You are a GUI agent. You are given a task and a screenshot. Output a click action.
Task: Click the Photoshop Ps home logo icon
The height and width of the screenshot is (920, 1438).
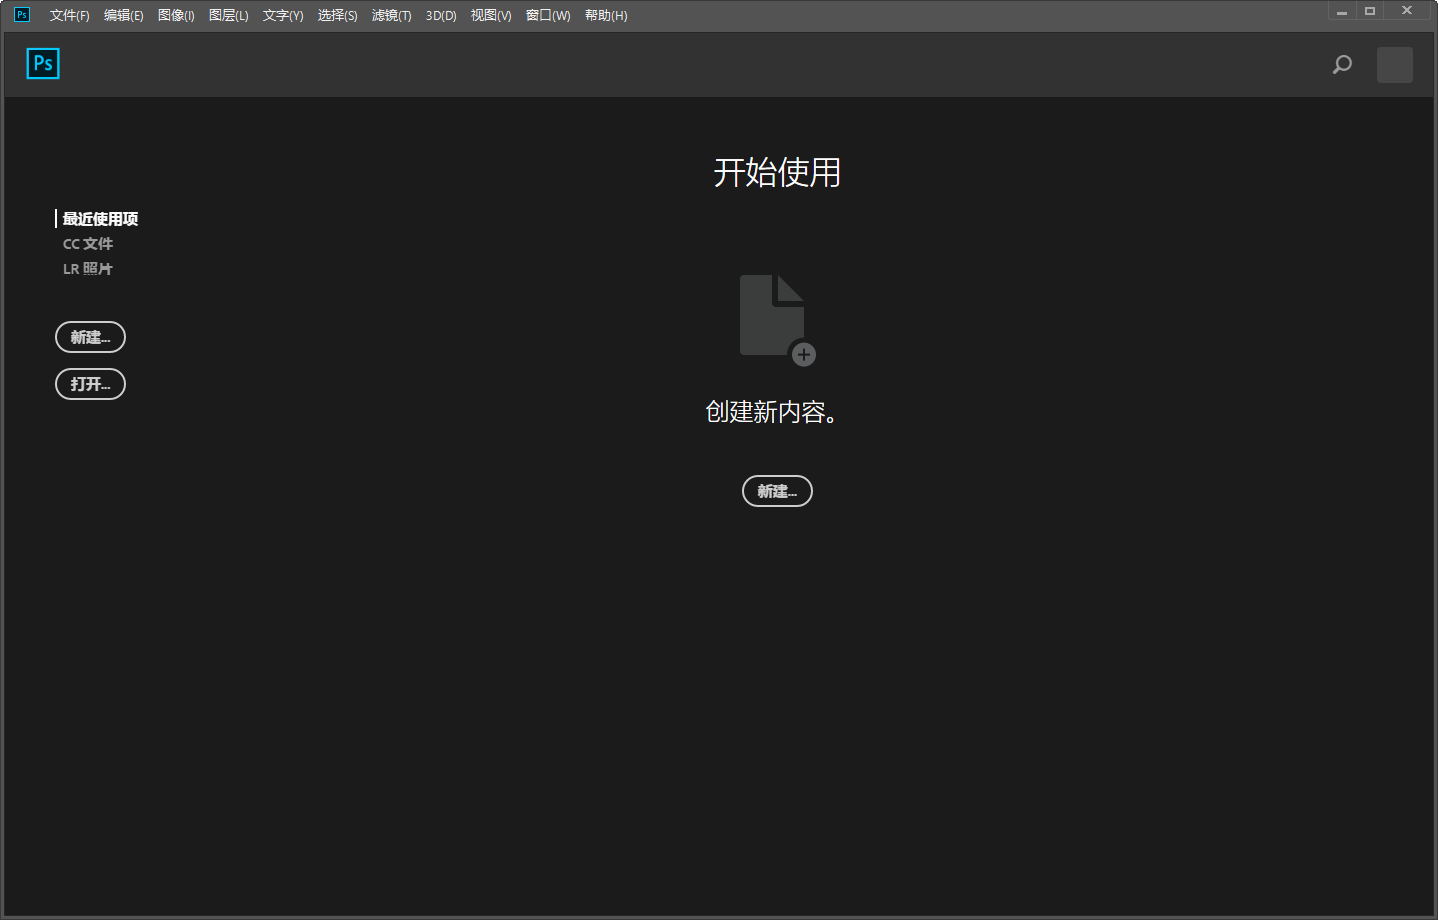[43, 64]
